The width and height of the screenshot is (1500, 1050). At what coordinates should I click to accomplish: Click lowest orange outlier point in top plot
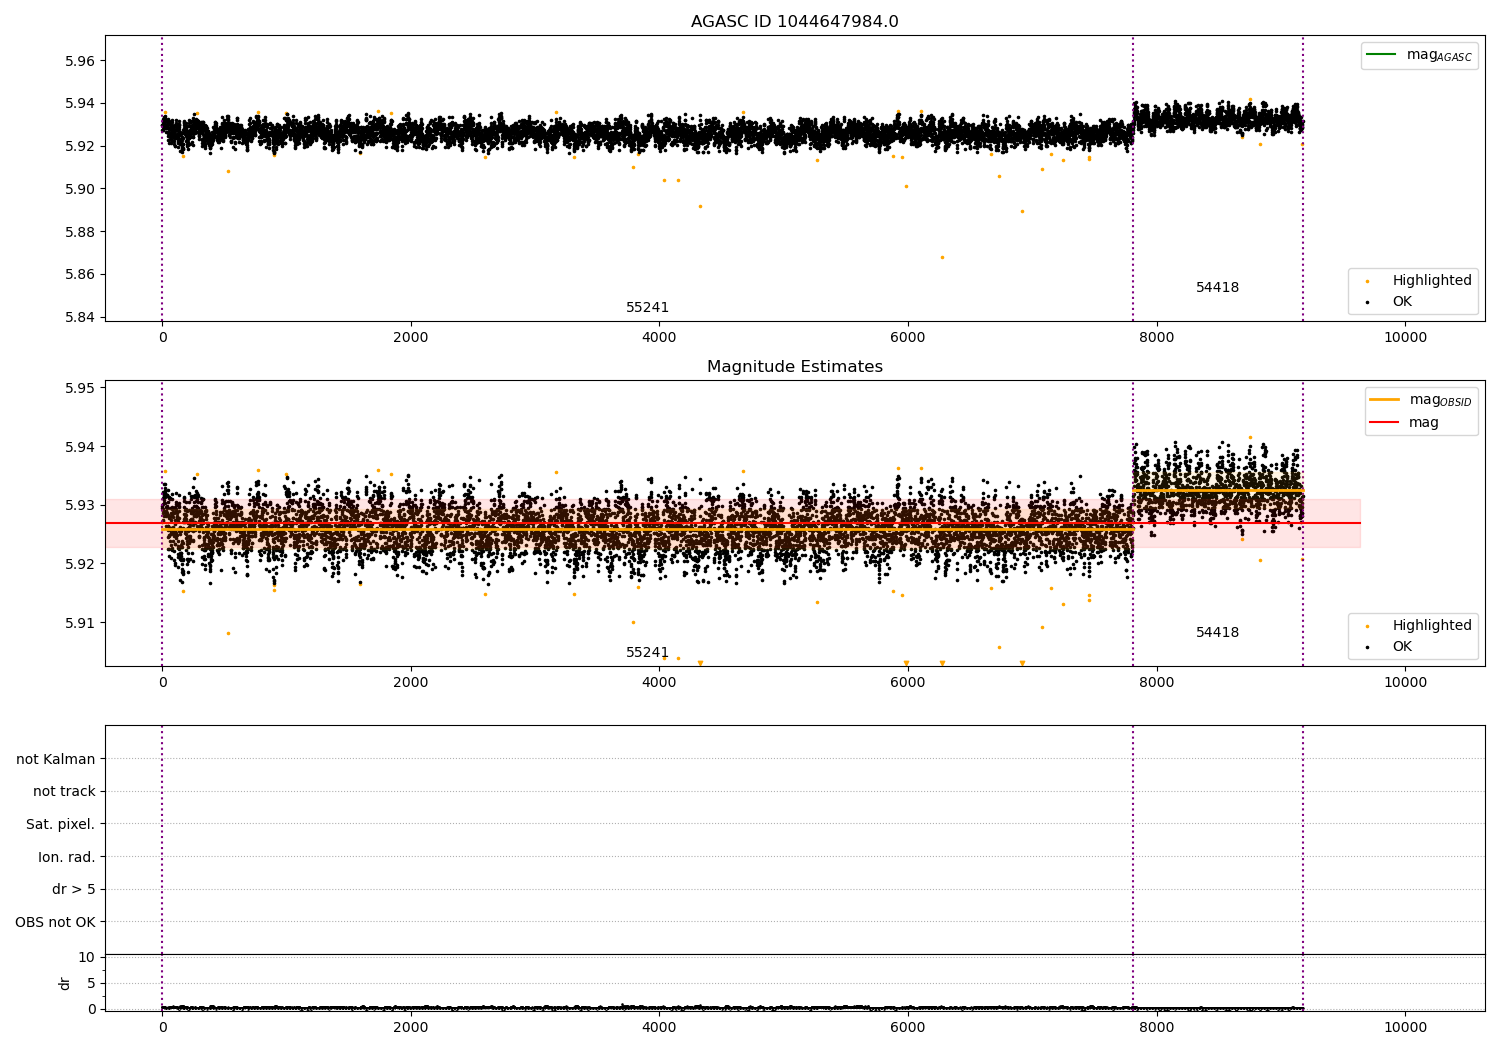[942, 257]
